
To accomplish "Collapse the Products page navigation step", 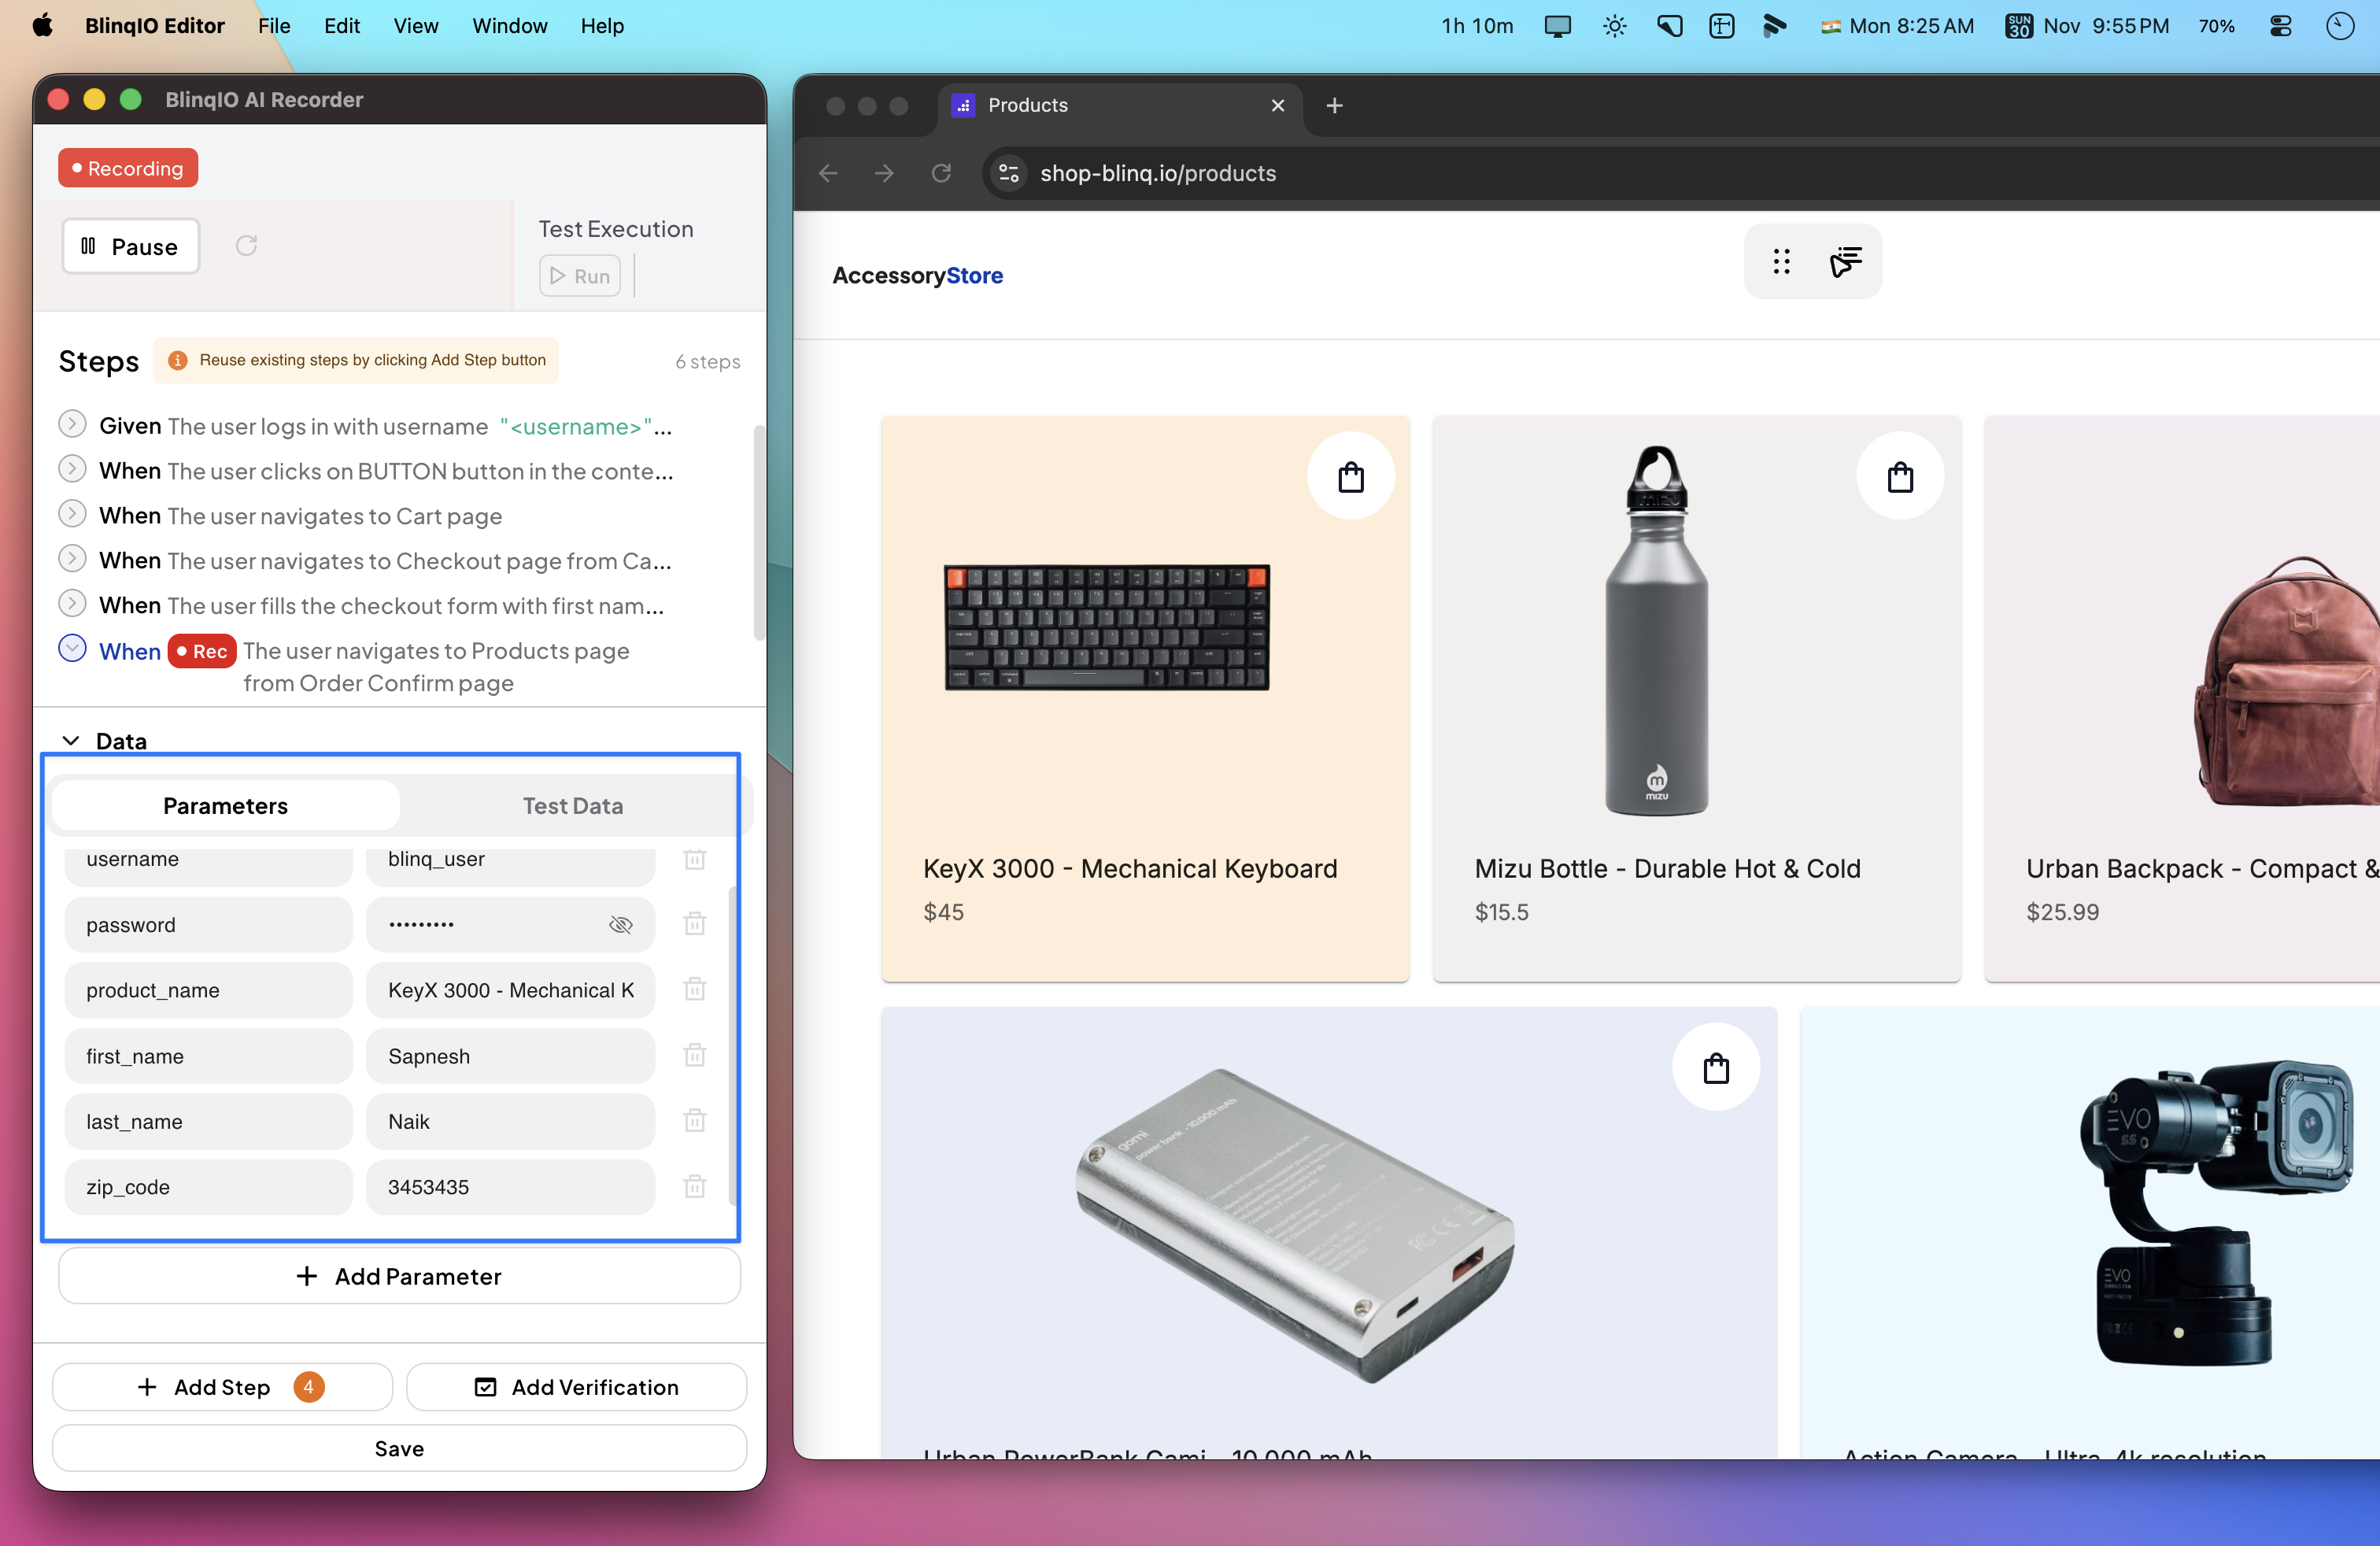I will 72,649.
